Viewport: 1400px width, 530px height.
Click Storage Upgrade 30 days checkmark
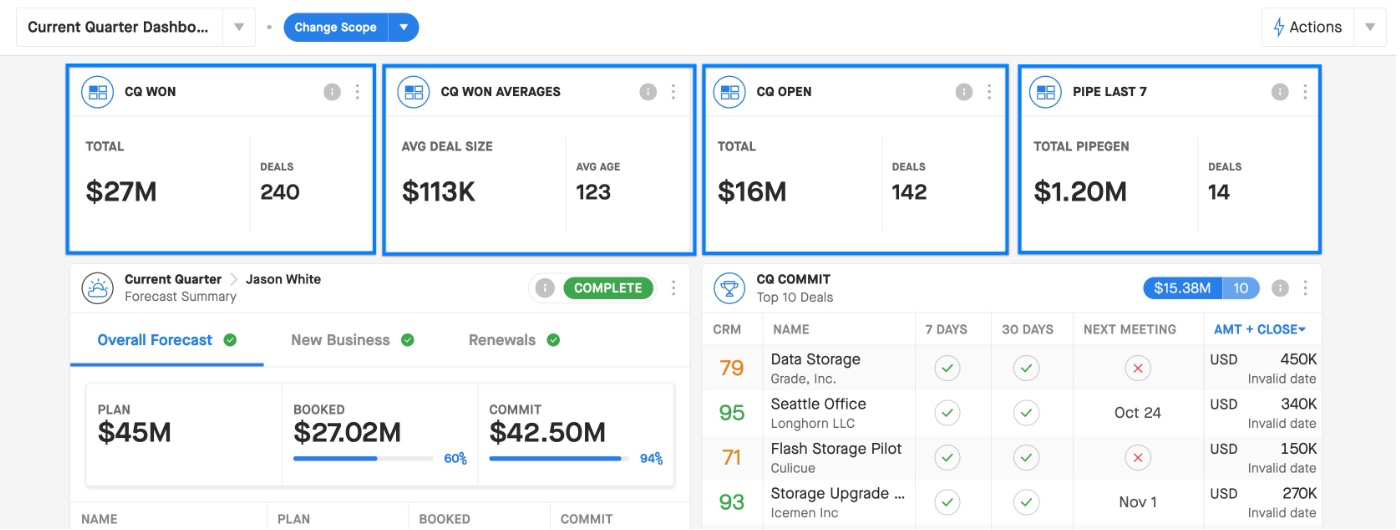point(1026,502)
